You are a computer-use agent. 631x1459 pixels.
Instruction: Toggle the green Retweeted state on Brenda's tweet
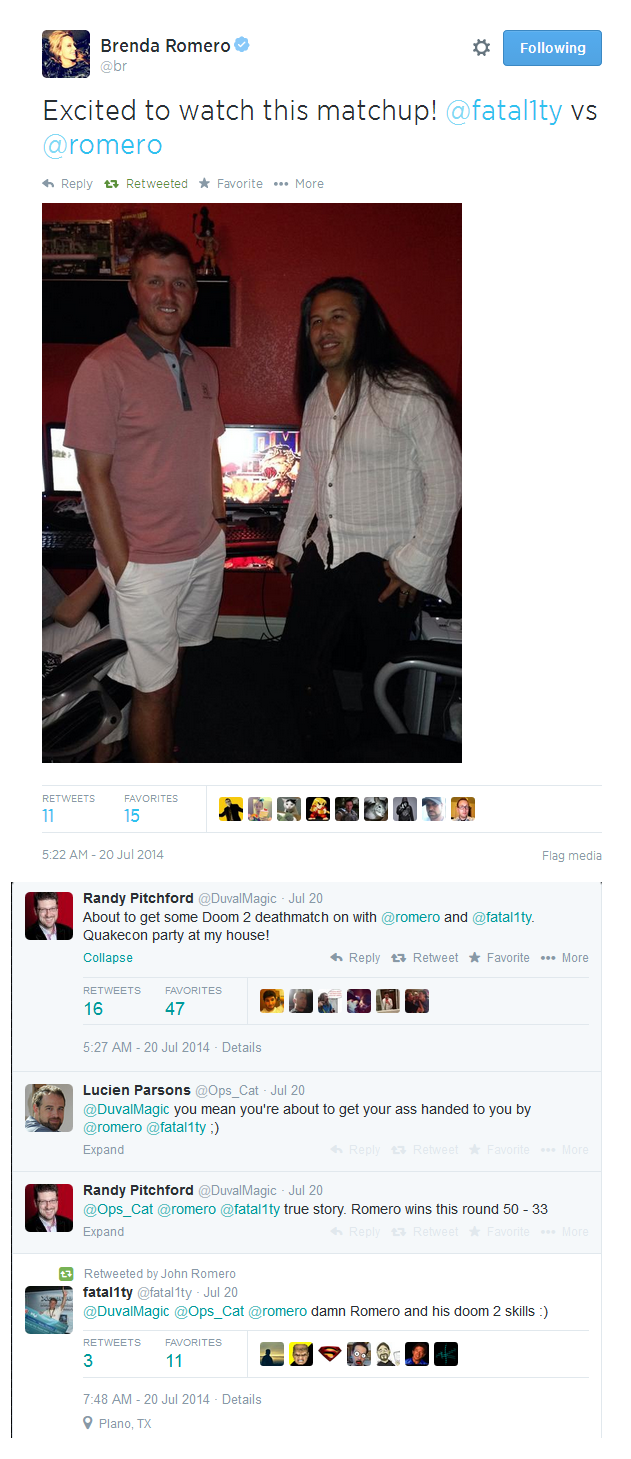coord(144,184)
